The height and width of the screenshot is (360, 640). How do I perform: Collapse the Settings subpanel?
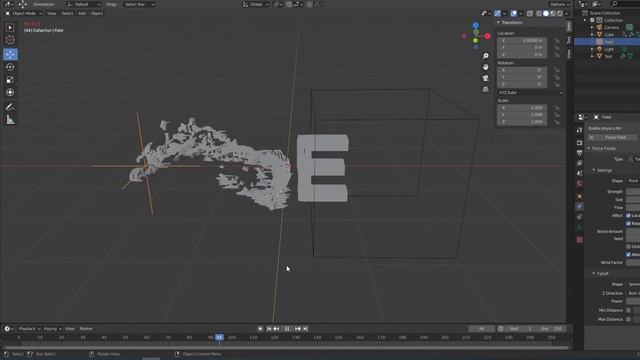click(x=594, y=170)
